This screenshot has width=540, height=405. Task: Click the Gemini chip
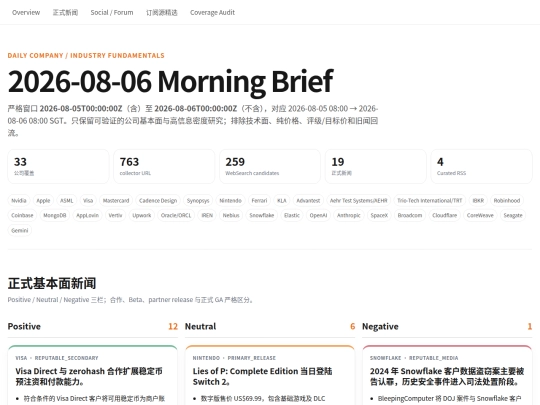pyautogui.click(x=20, y=230)
